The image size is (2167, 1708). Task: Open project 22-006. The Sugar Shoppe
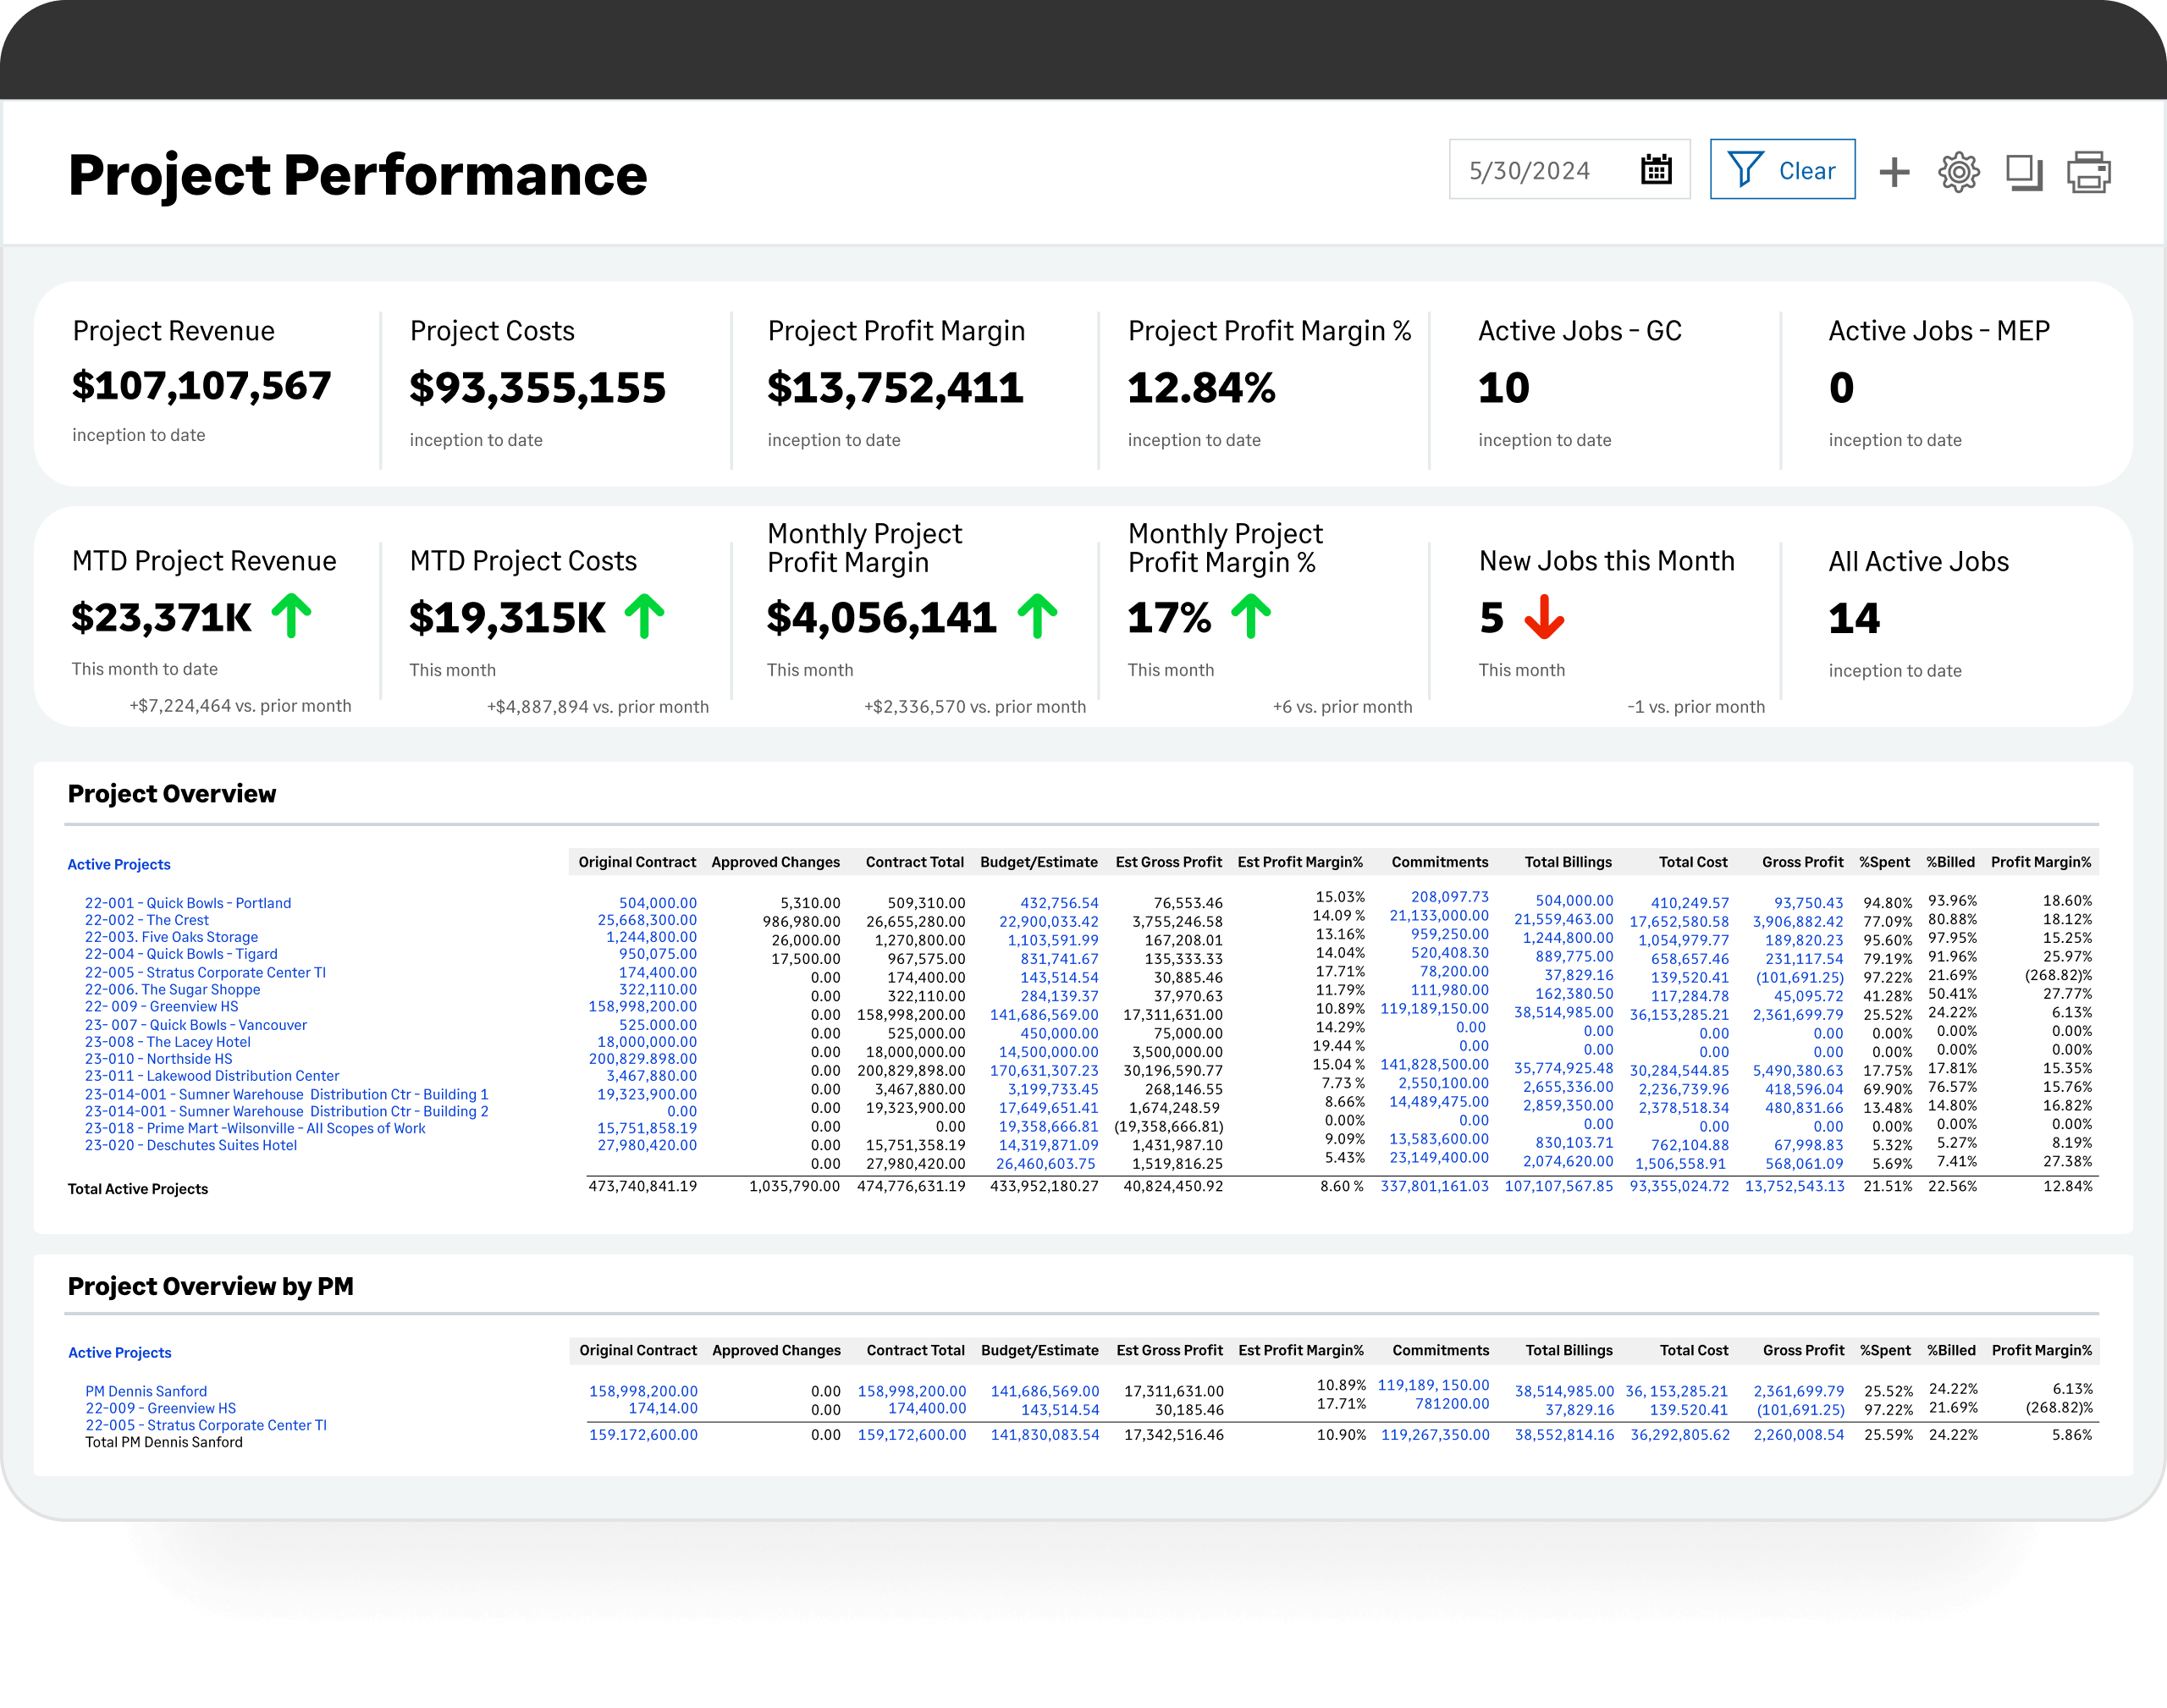click(x=172, y=989)
